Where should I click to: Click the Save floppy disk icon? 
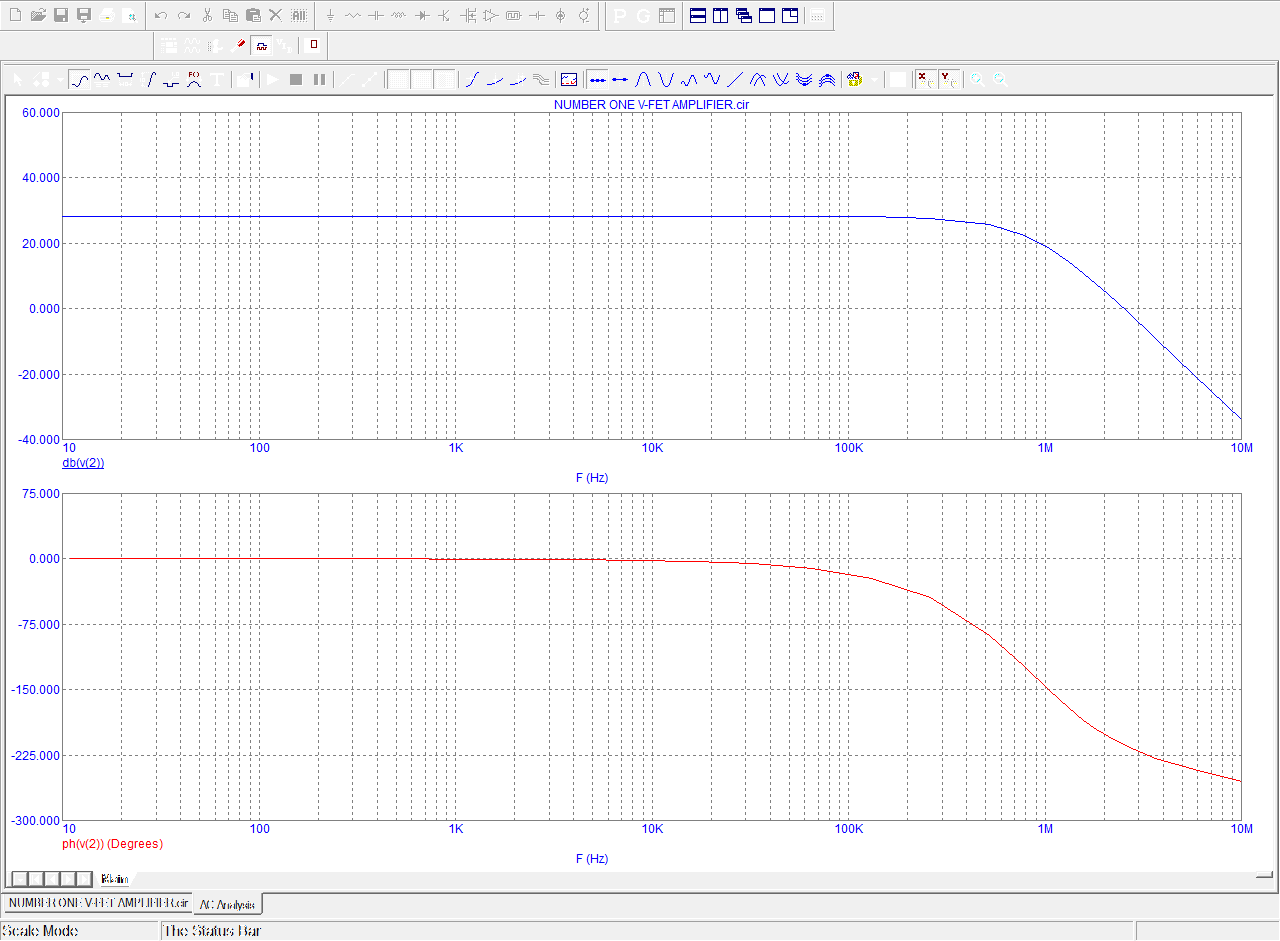(x=61, y=15)
